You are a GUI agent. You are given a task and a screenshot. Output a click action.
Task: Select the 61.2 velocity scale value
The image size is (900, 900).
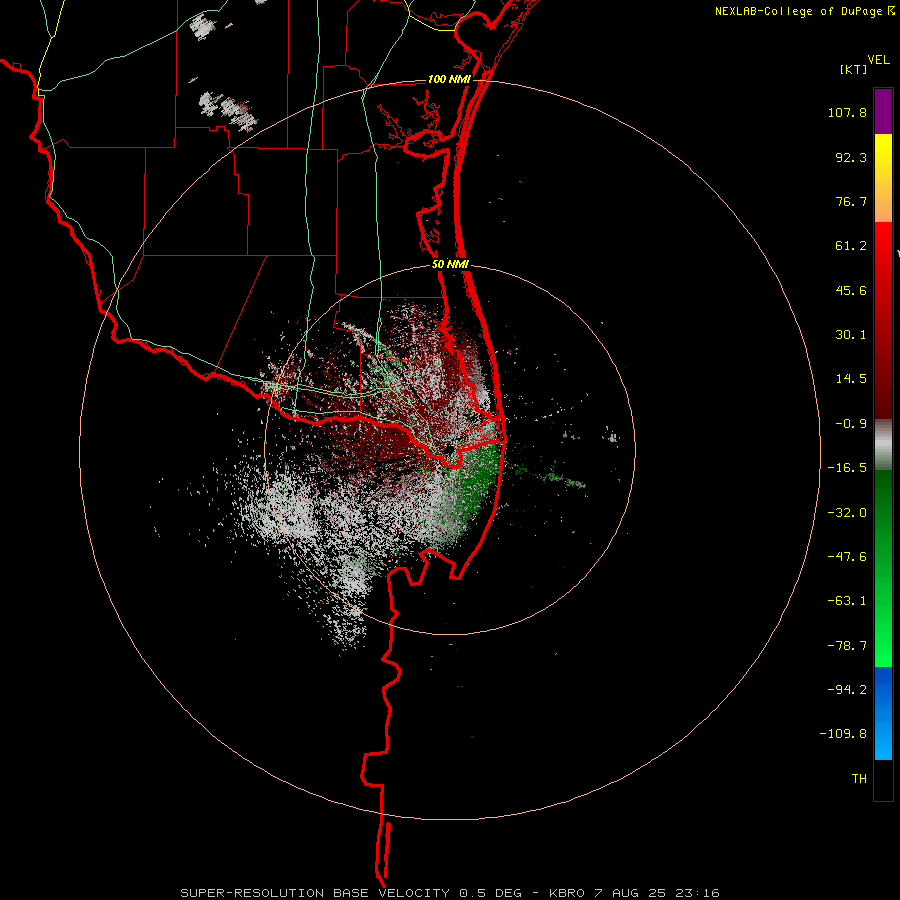pos(851,246)
